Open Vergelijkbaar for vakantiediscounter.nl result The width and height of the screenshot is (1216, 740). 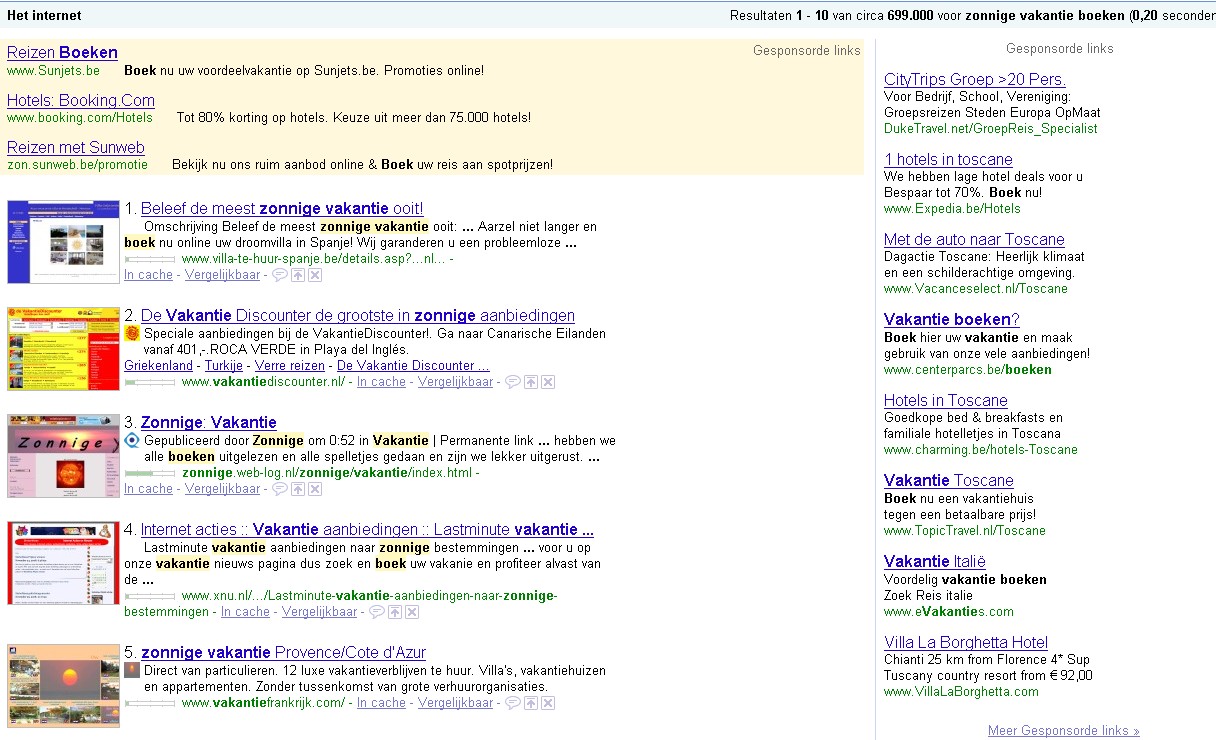tap(455, 382)
